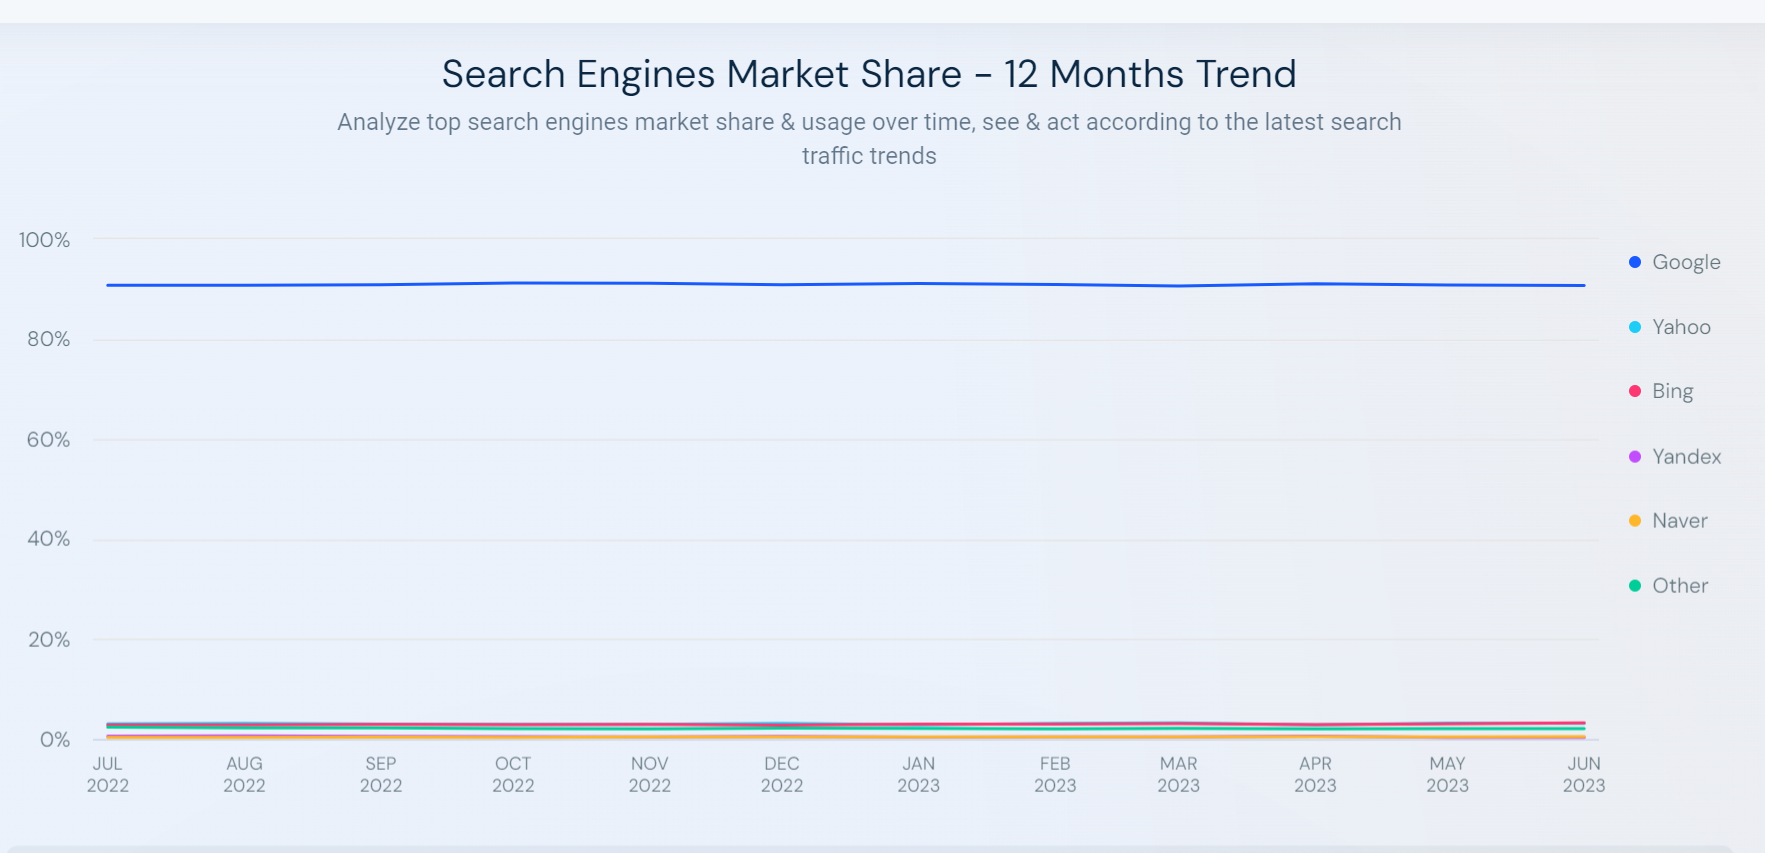Toggle the Bing series legend label
Viewport: 1765px width, 853px height.
(1672, 391)
